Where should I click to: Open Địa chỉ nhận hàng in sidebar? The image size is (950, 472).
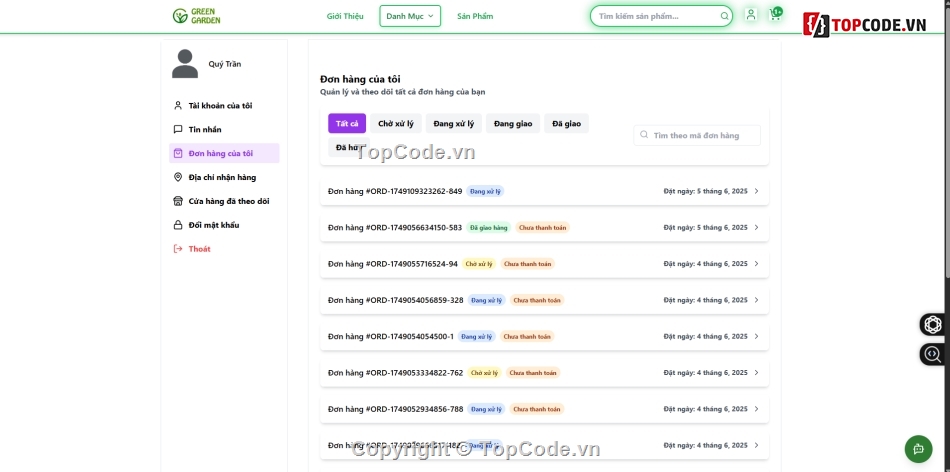(x=224, y=177)
